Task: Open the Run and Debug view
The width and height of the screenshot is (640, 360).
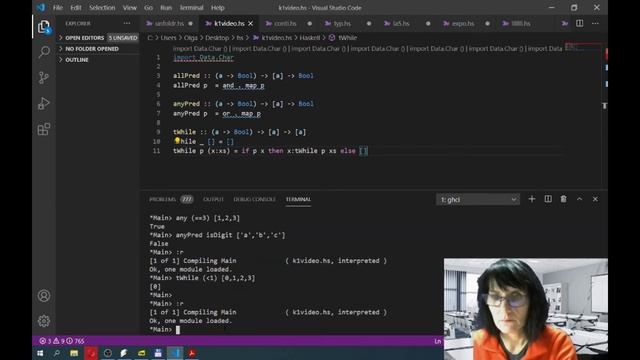Action: point(44,103)
